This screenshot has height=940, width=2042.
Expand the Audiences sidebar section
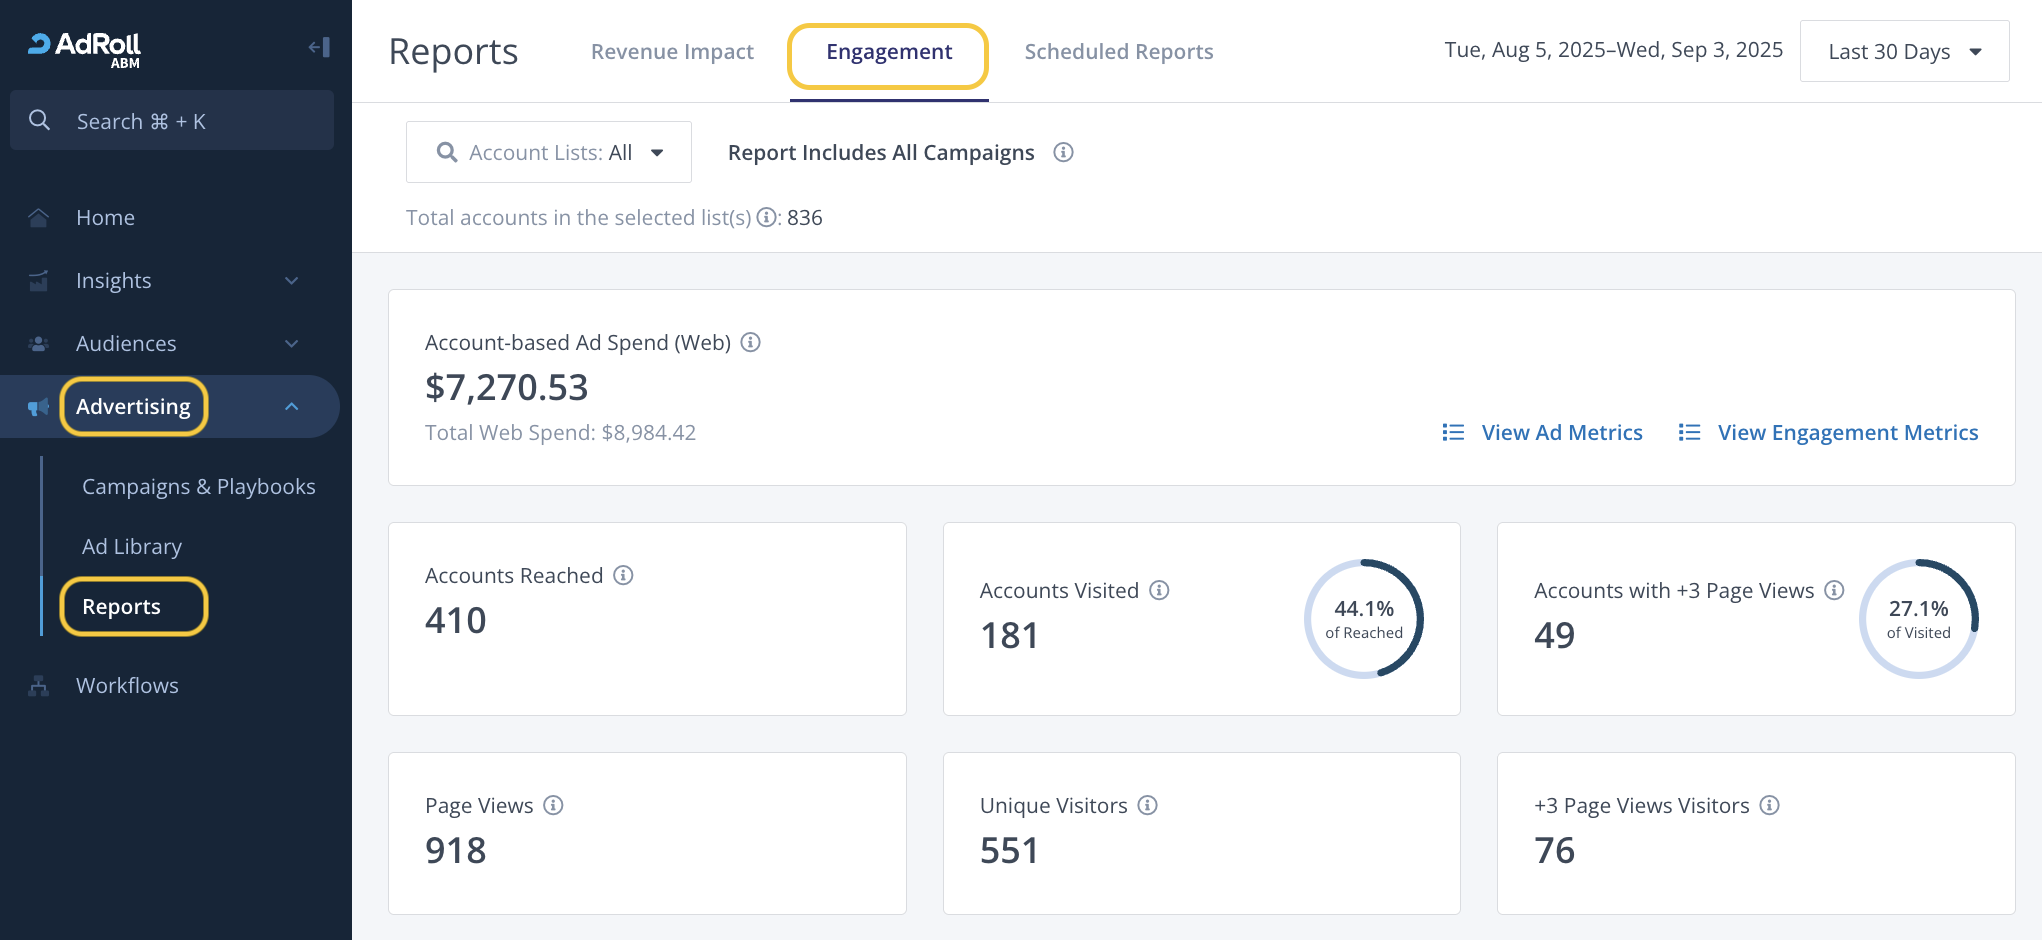coord(291,344)
